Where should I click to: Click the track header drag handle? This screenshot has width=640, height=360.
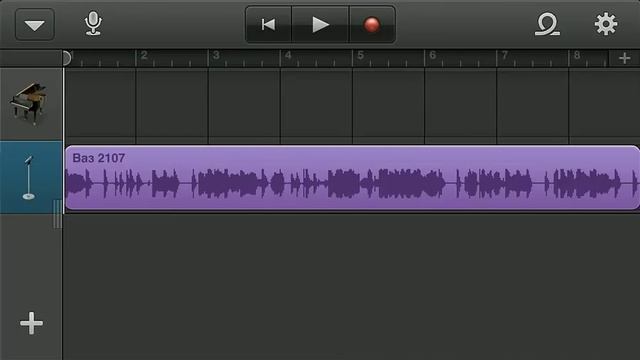point(58,214)
